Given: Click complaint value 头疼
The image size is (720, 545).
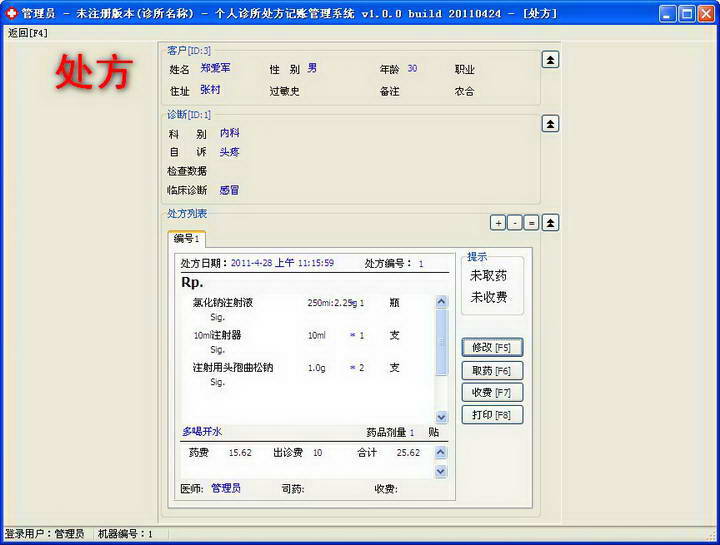Looking at the screenshot, I should click(x=229, y=152).
